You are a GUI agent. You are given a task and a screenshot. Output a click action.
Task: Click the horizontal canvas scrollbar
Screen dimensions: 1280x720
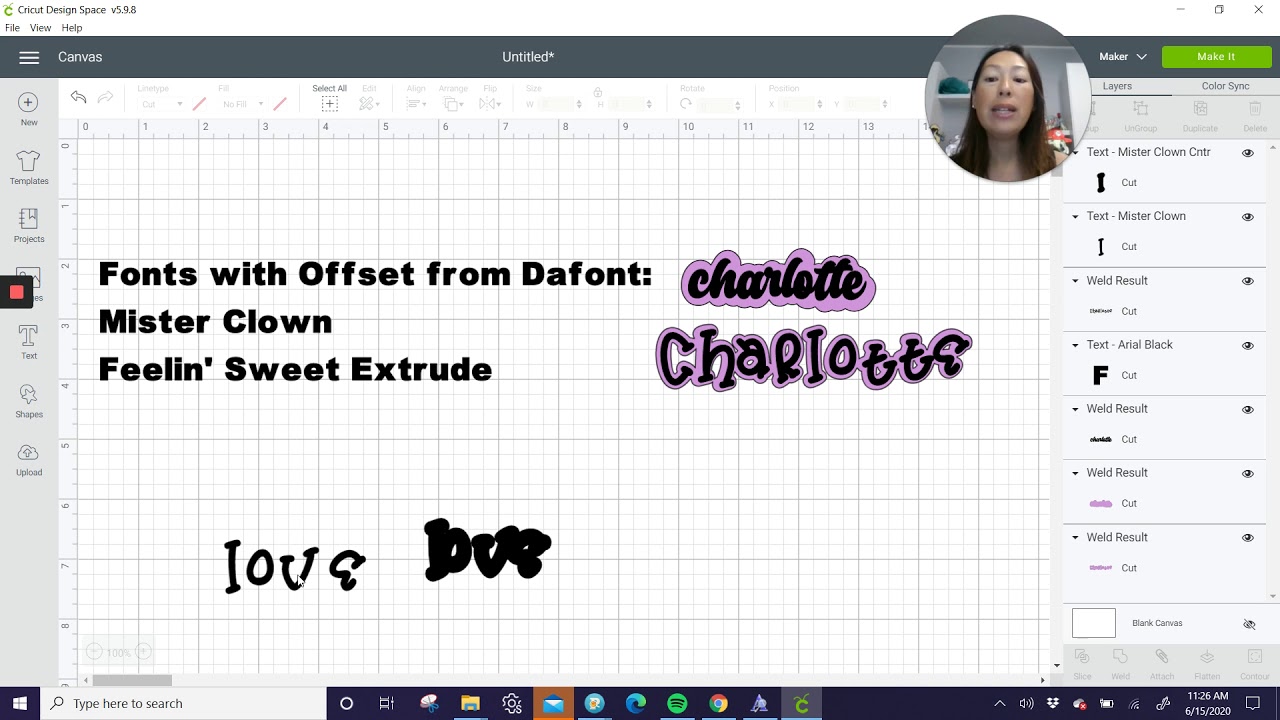coord(132,681)
